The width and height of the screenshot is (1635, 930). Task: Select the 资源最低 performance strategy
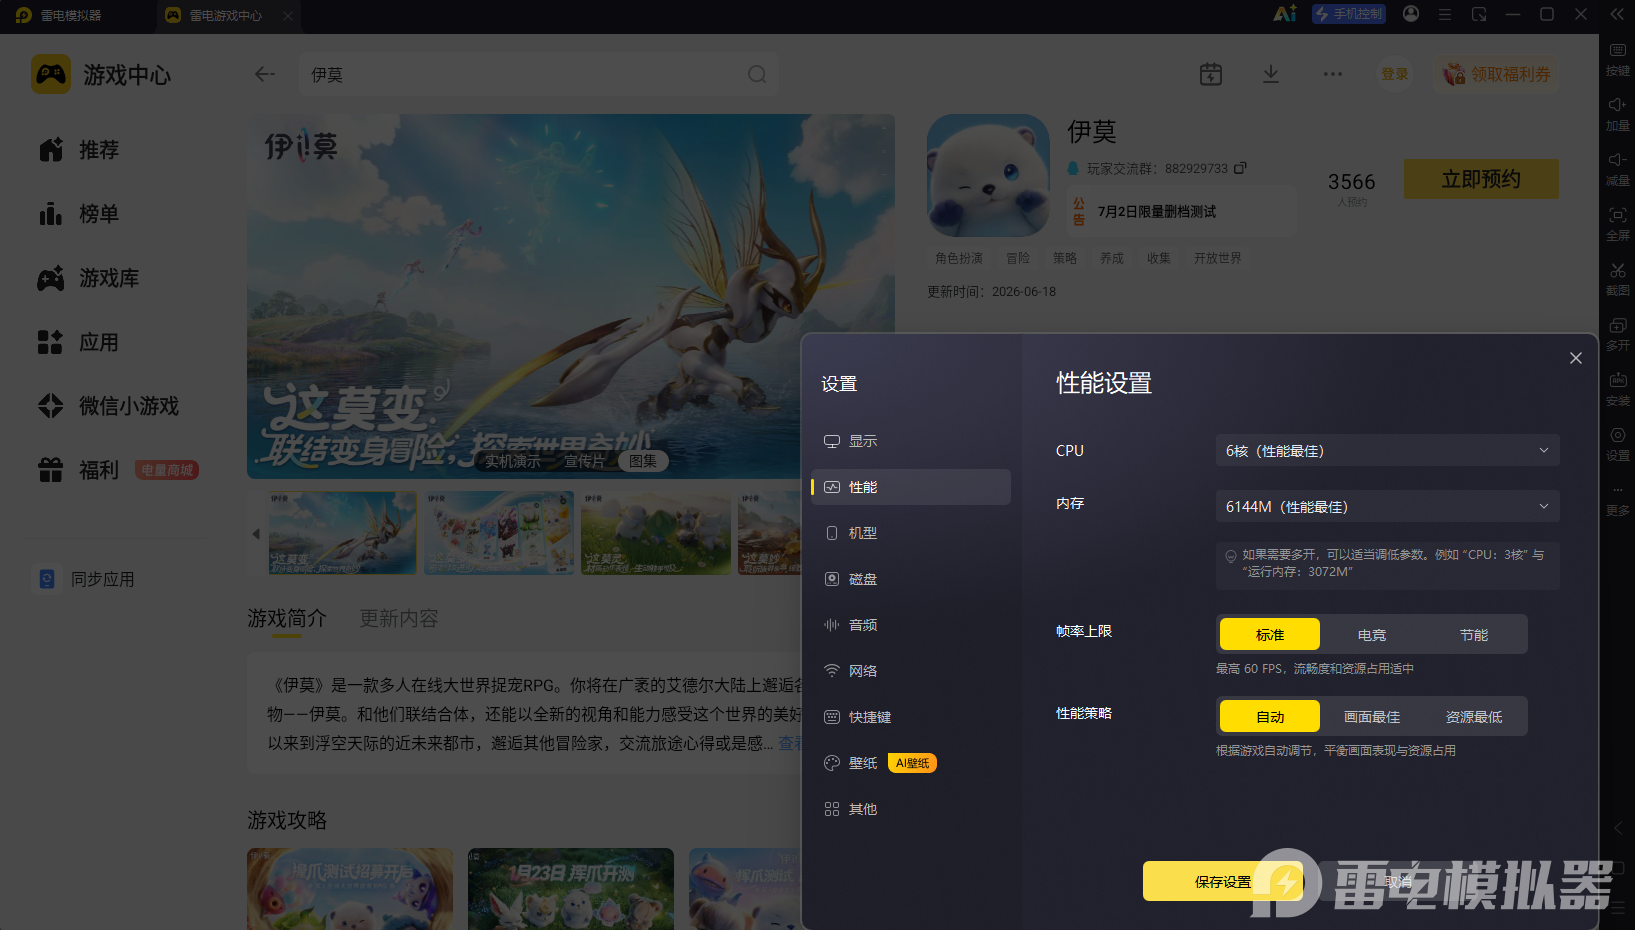click(1474, 716)
